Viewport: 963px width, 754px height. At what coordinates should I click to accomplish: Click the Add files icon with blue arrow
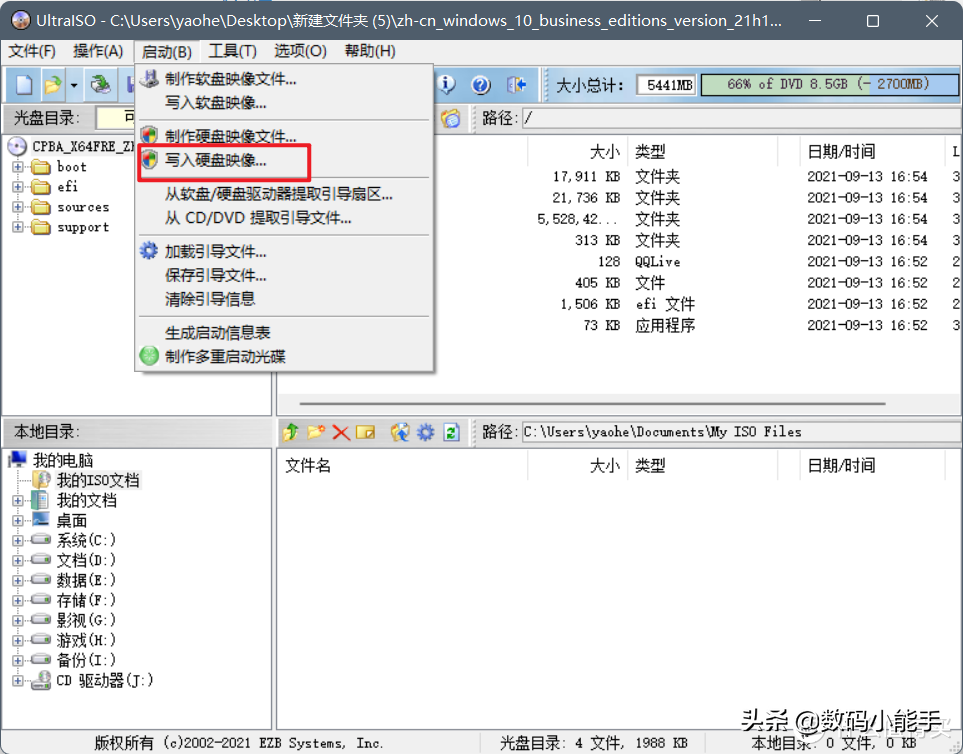400,432
